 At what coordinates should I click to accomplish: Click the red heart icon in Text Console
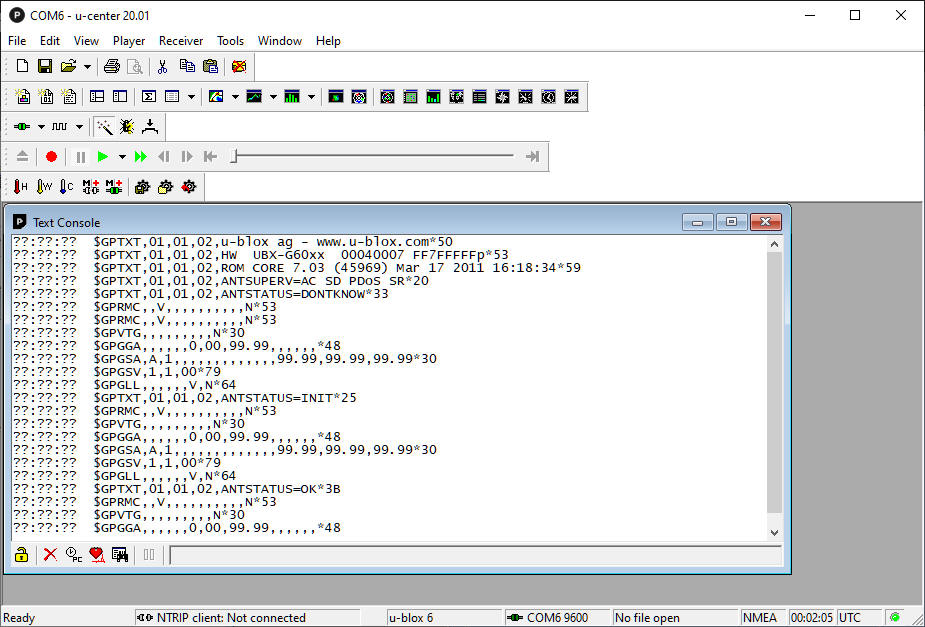[97, 554]
